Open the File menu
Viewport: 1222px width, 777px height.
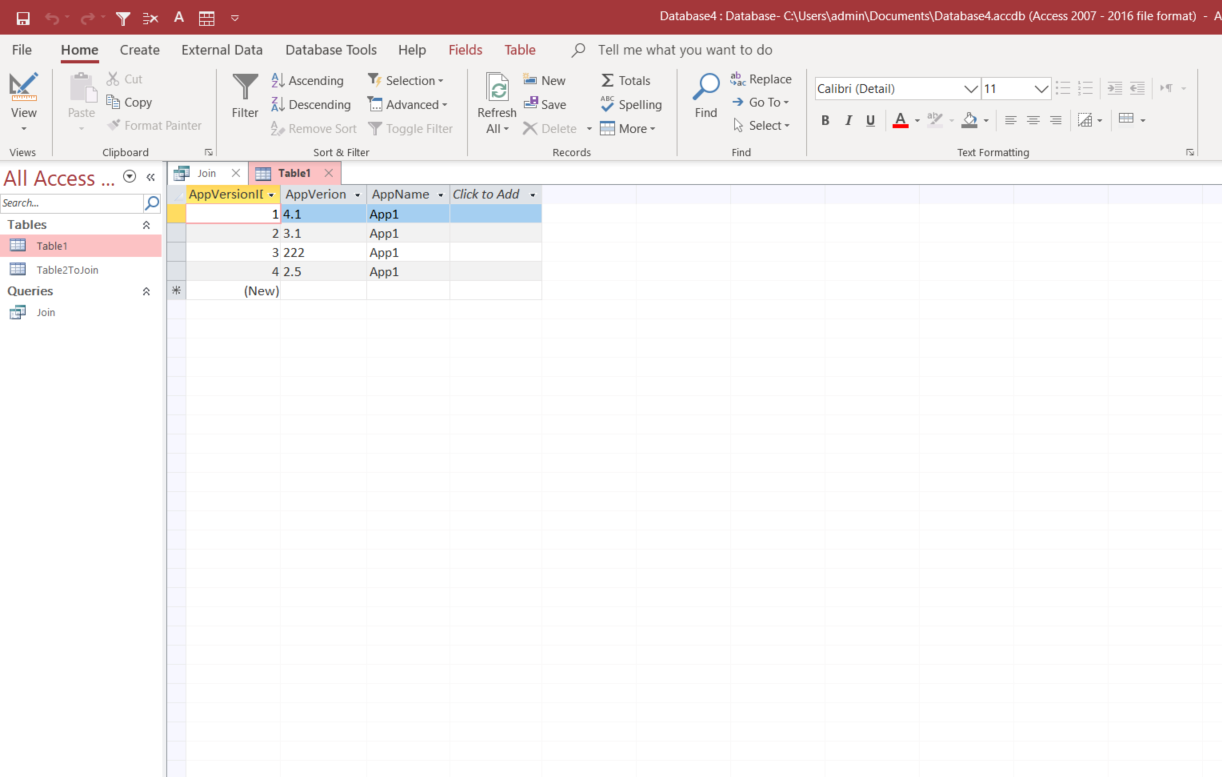(21, 50)
